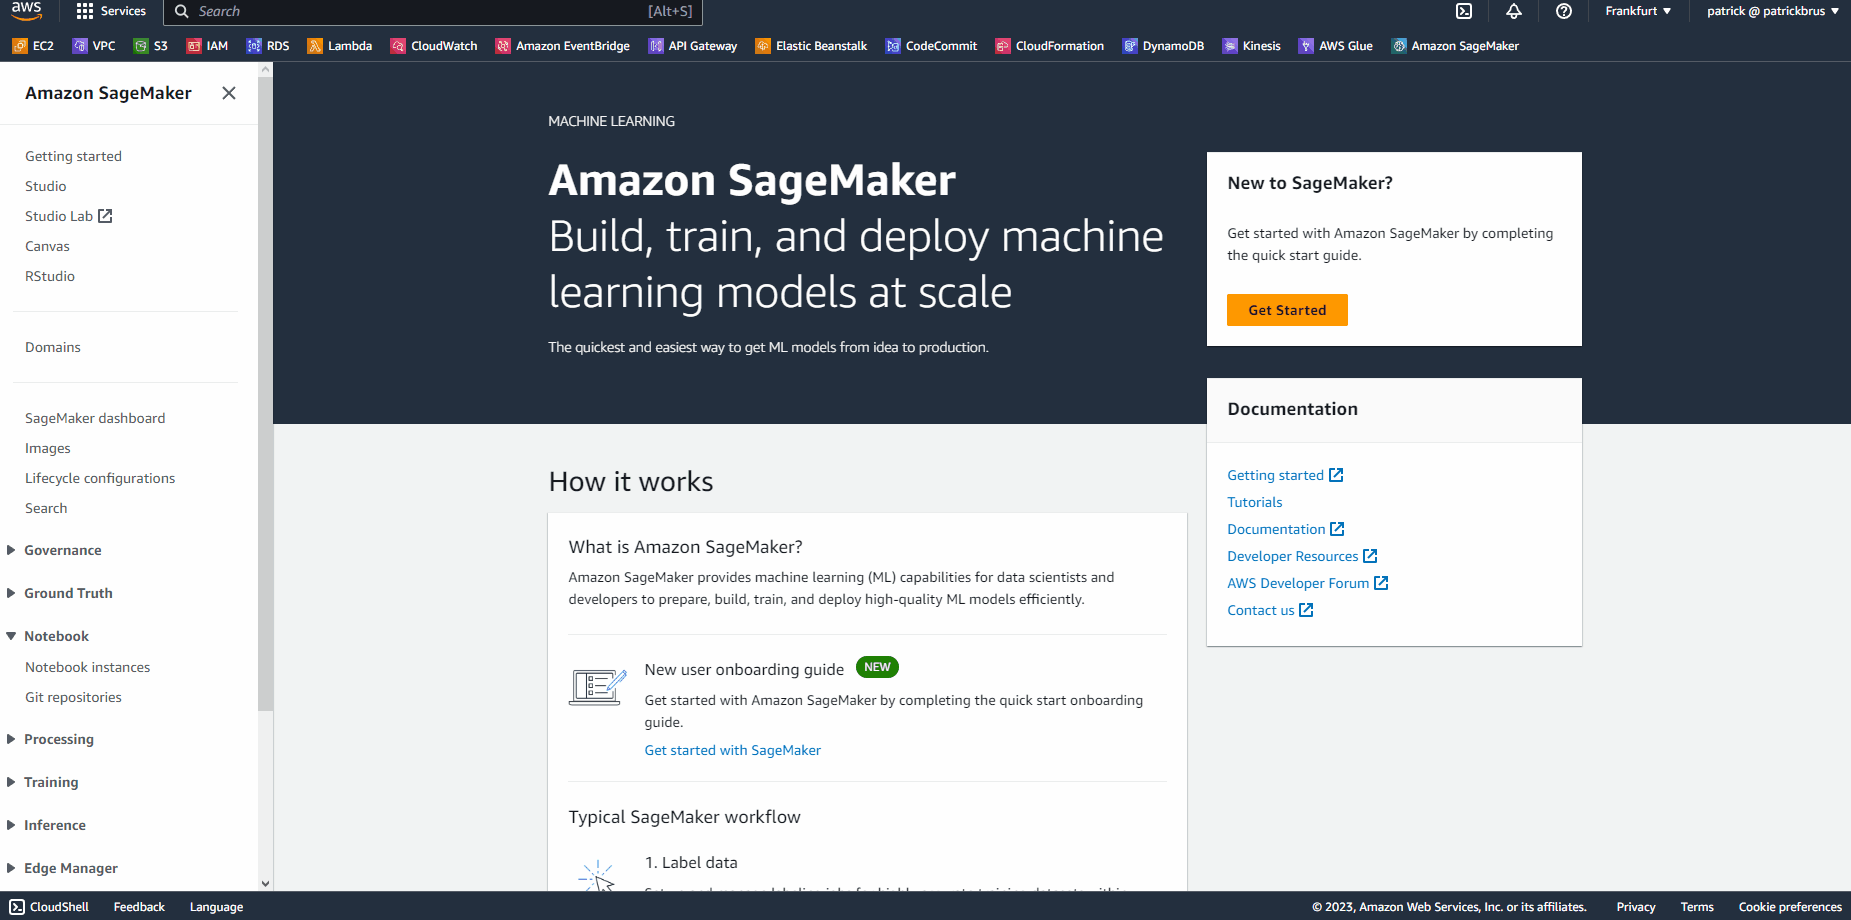Screen dimensions: 1851x920
Task: Select Notebook instances in the sidebar
Action: [x=88, y=667]
